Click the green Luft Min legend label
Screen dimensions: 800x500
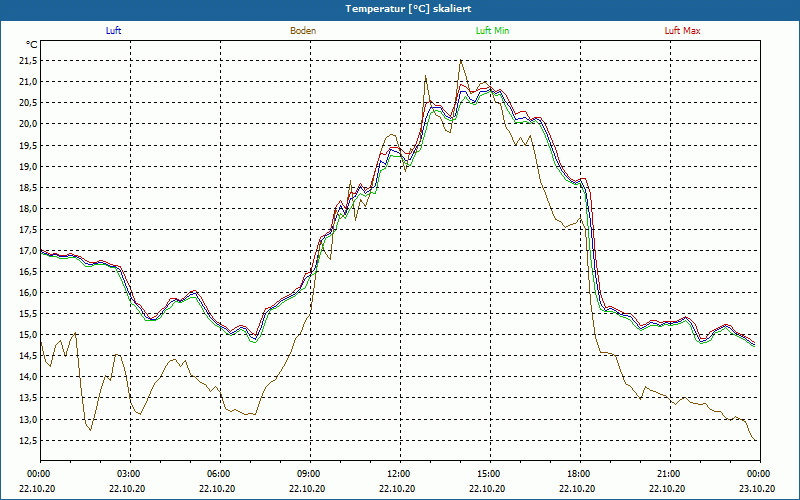492,31
